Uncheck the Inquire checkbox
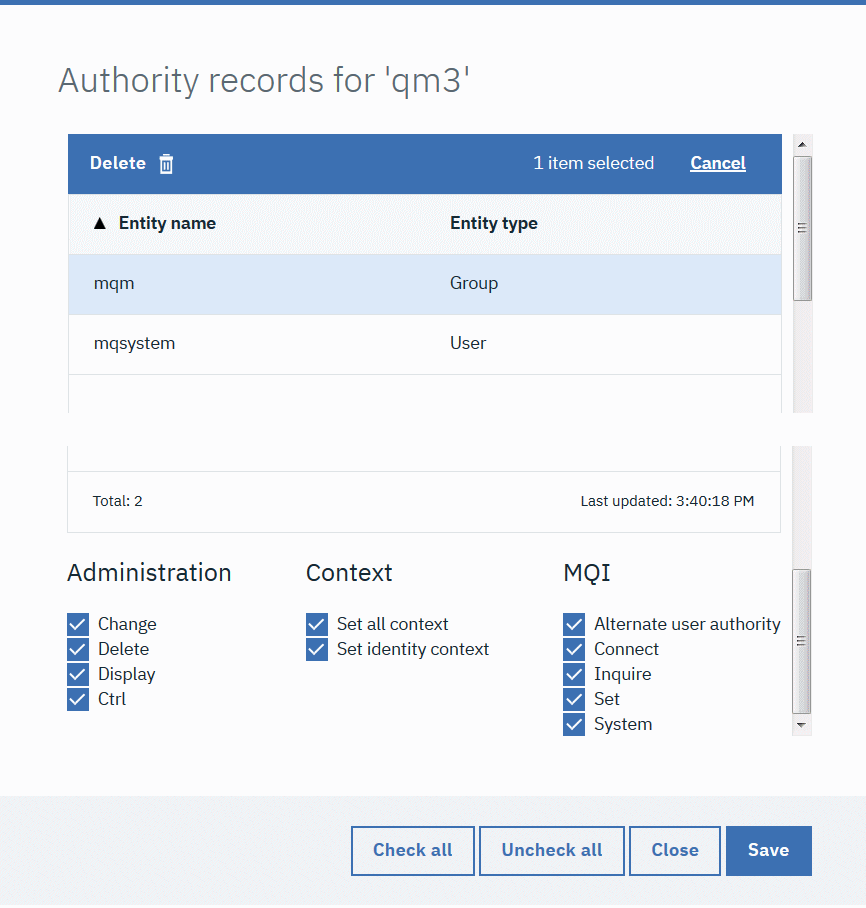866x908 pixels. pos(574,674)
